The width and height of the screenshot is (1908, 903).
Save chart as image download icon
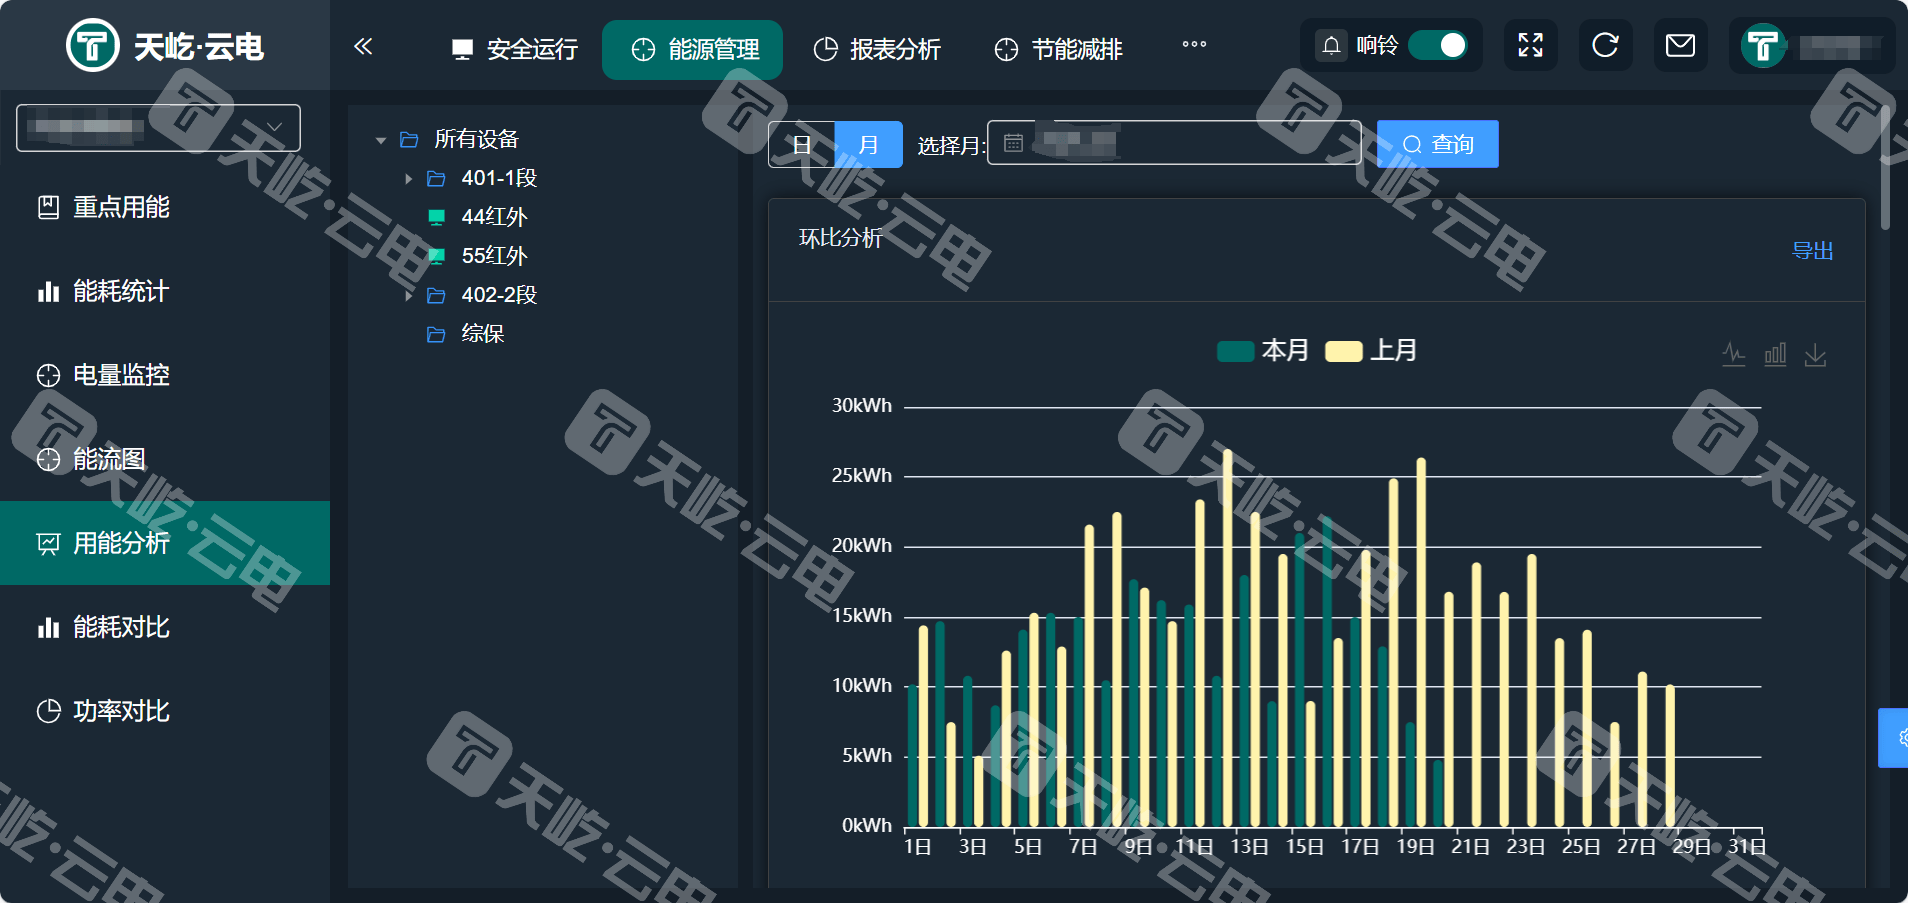1816,355
